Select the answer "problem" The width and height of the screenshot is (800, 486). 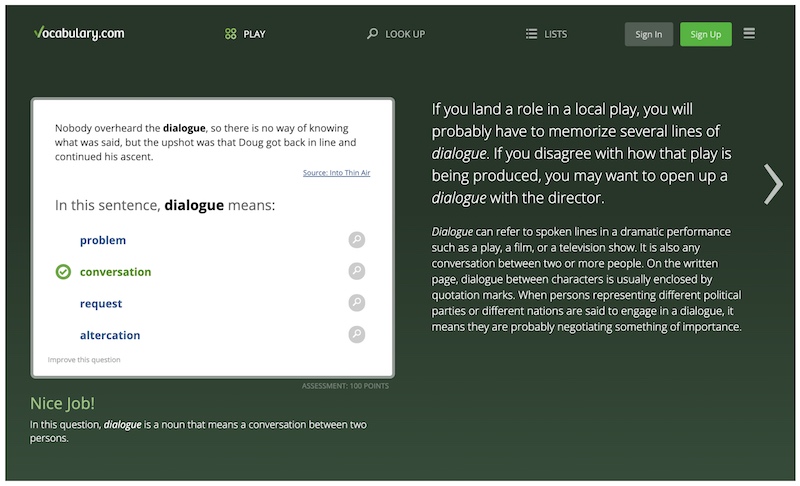click(x=103, y=240)
